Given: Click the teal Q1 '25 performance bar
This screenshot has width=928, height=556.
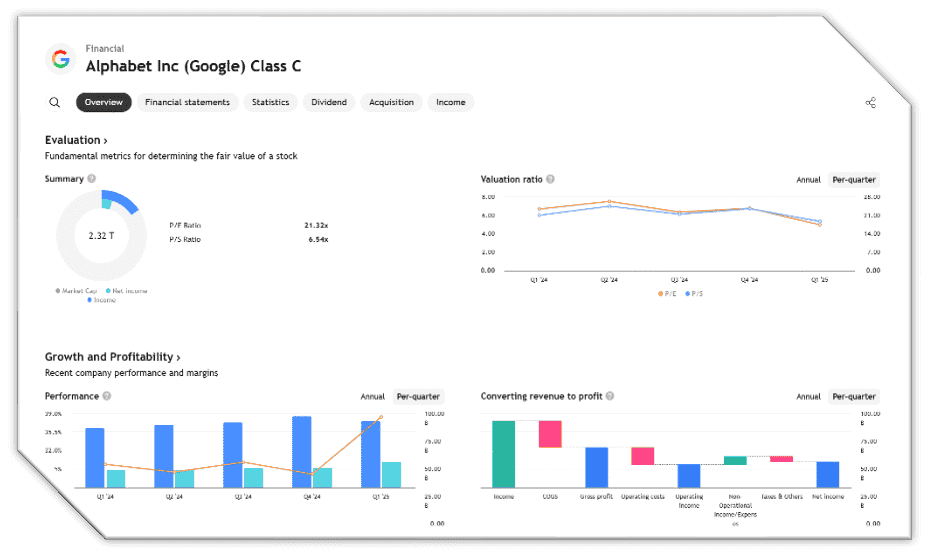Looking at the screenshot, I should [391, 475].
